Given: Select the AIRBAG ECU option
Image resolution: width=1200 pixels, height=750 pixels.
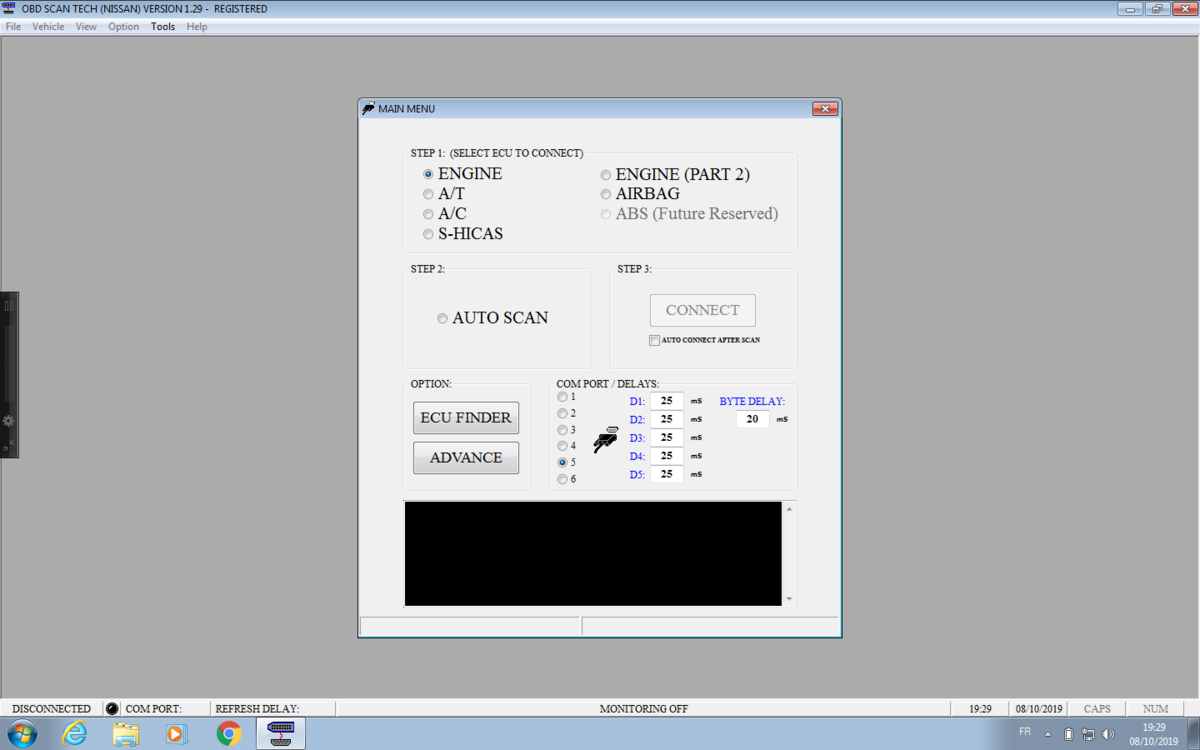Looking at the screenshot, I should point(606,194).
